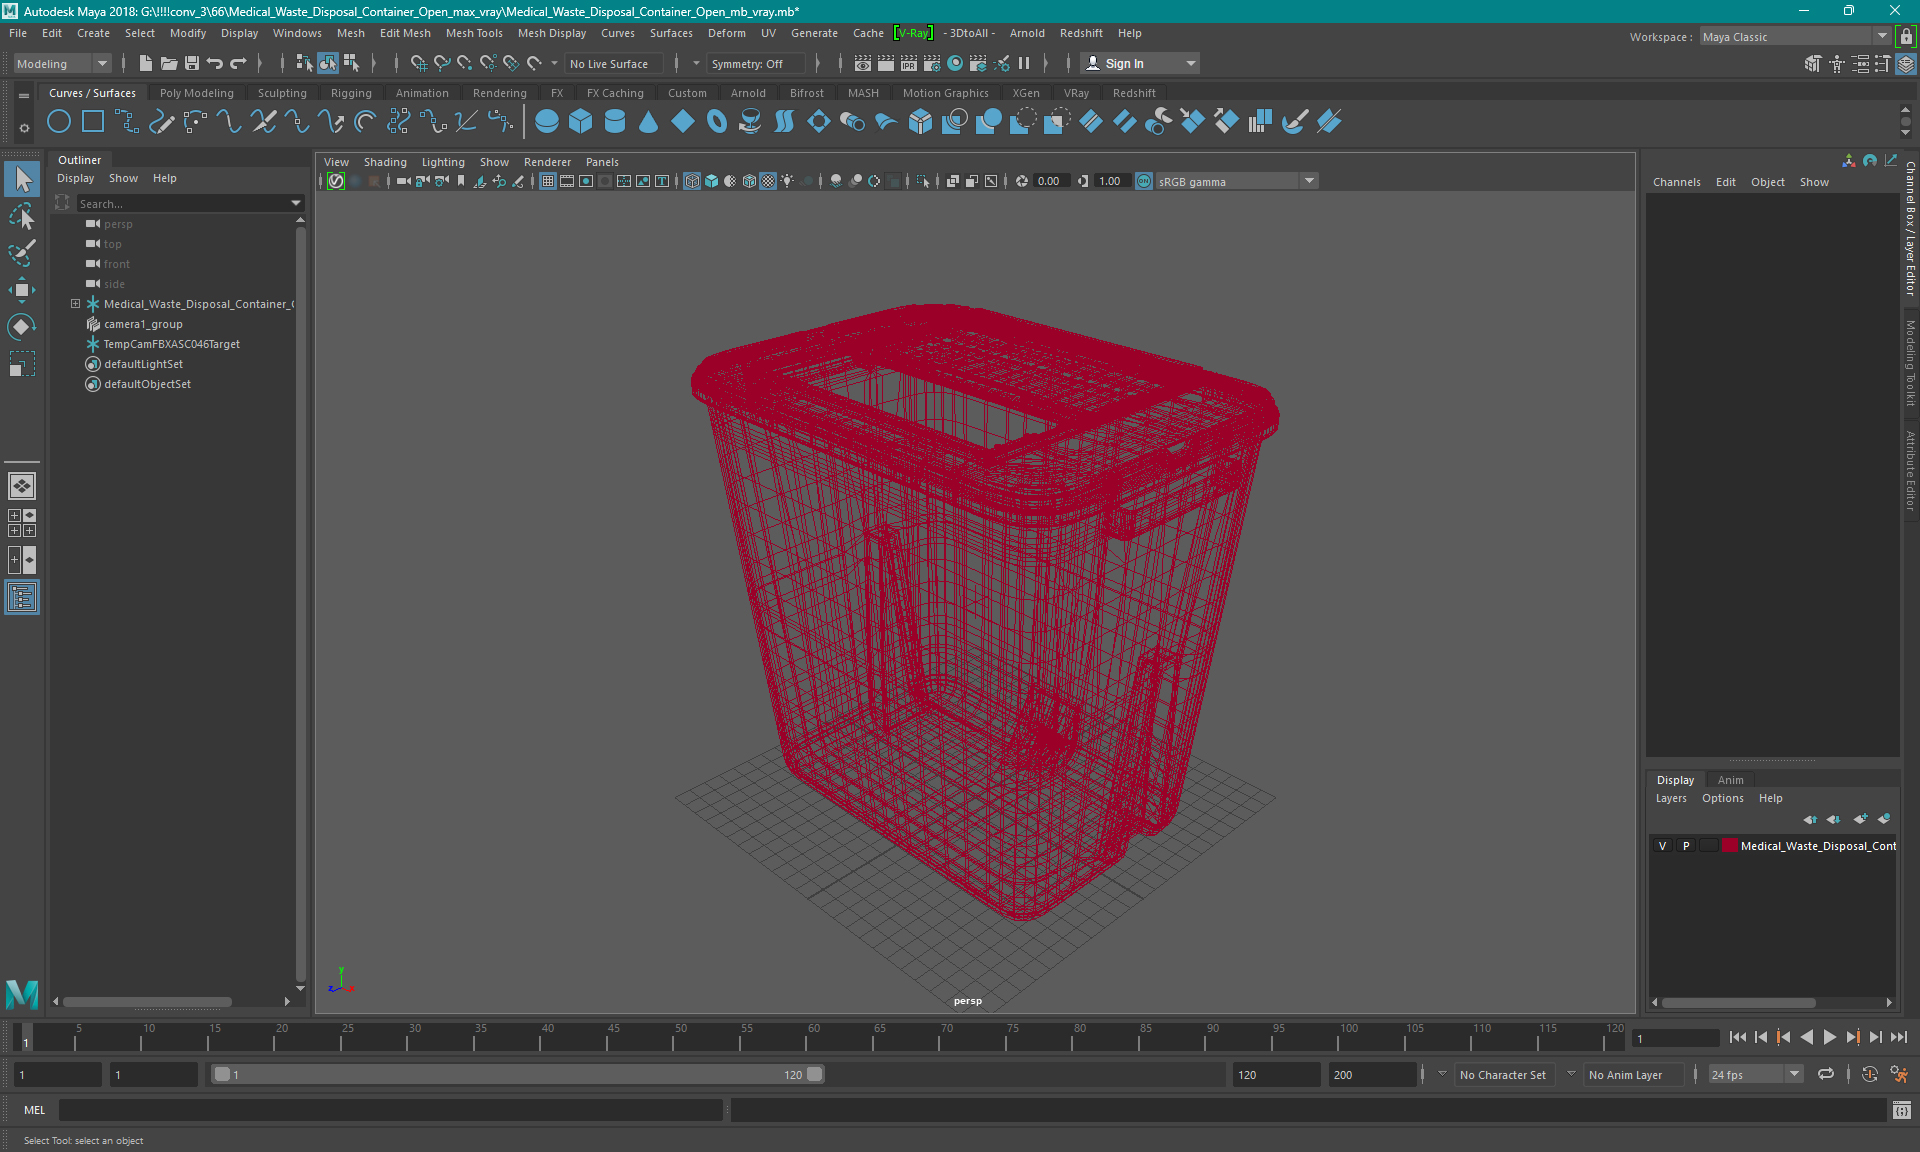Screen dimensions: 1920x1152
Task: Toggle layer visibility V box
Action: (x=1662, y=846)
